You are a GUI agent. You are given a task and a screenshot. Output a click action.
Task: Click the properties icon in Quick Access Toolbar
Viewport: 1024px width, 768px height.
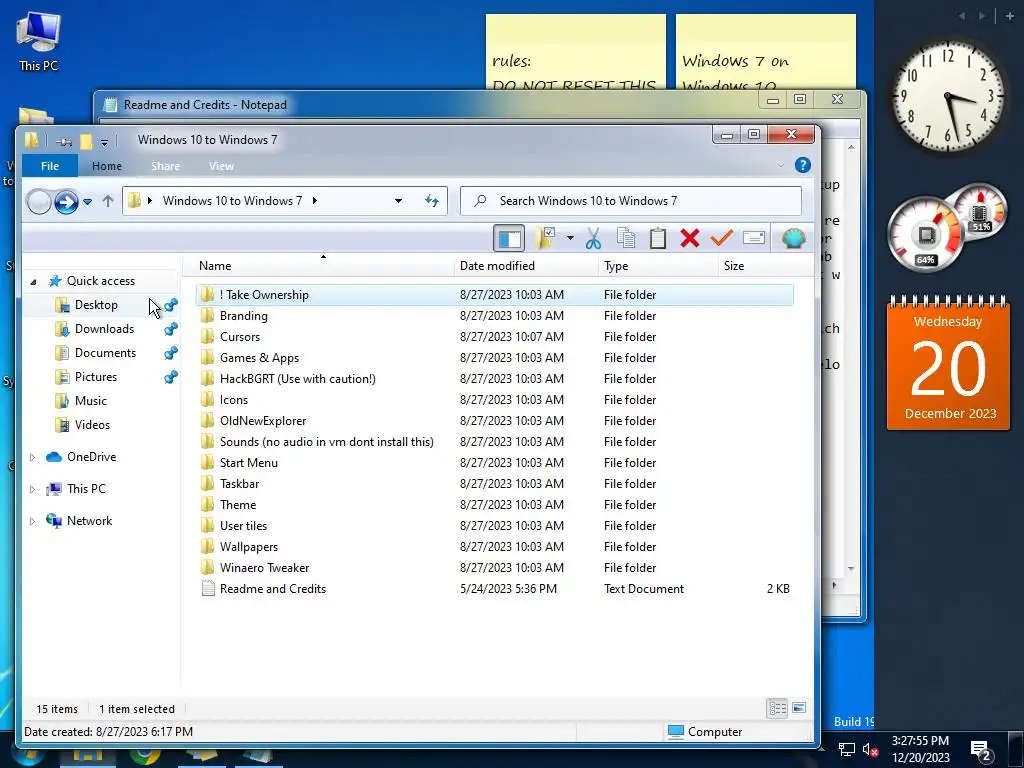point(64,141)
